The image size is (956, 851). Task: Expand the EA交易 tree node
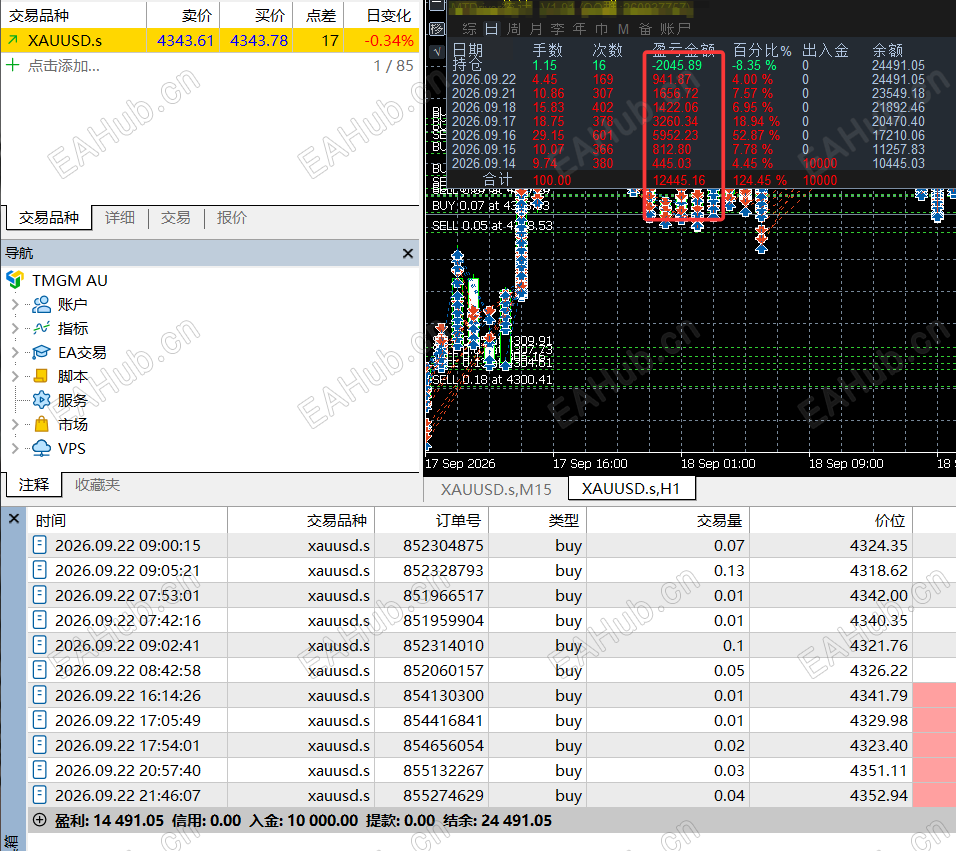click(15, 352)
